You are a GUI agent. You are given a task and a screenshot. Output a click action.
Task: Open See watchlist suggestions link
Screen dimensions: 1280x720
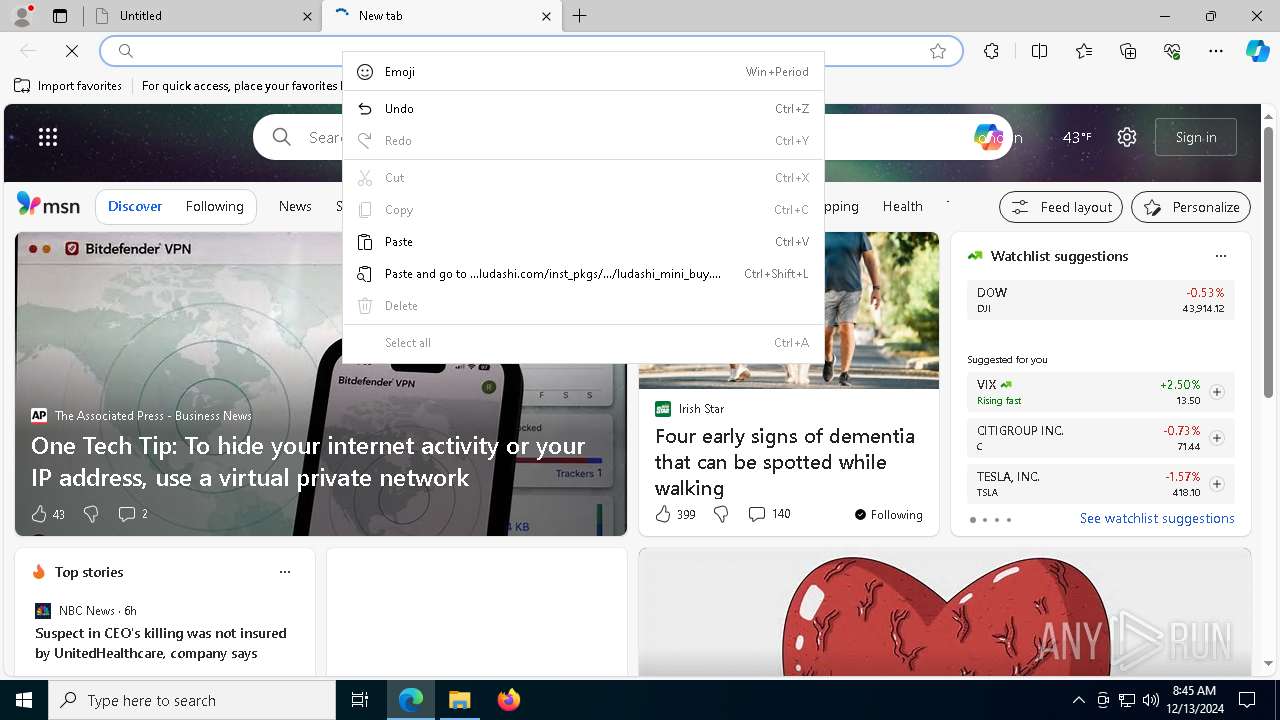(1157, 518)
